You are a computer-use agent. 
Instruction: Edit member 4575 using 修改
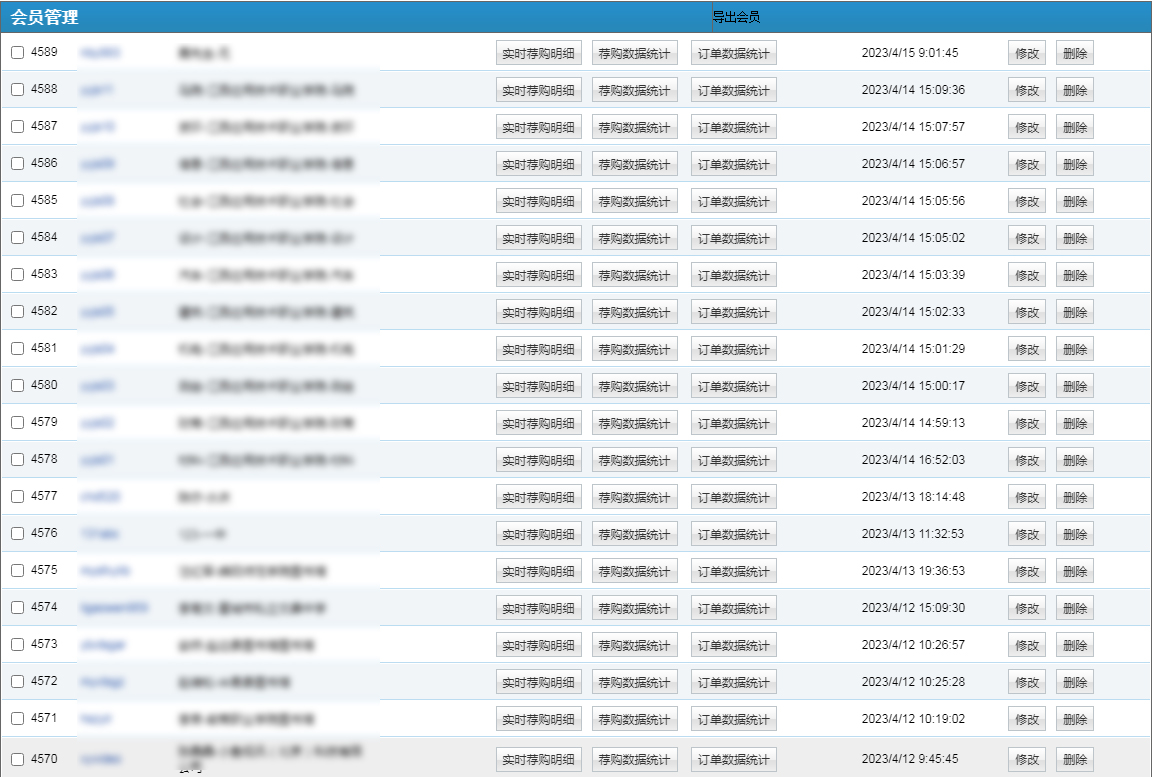pyautogui.click(x=1026, y=572)
